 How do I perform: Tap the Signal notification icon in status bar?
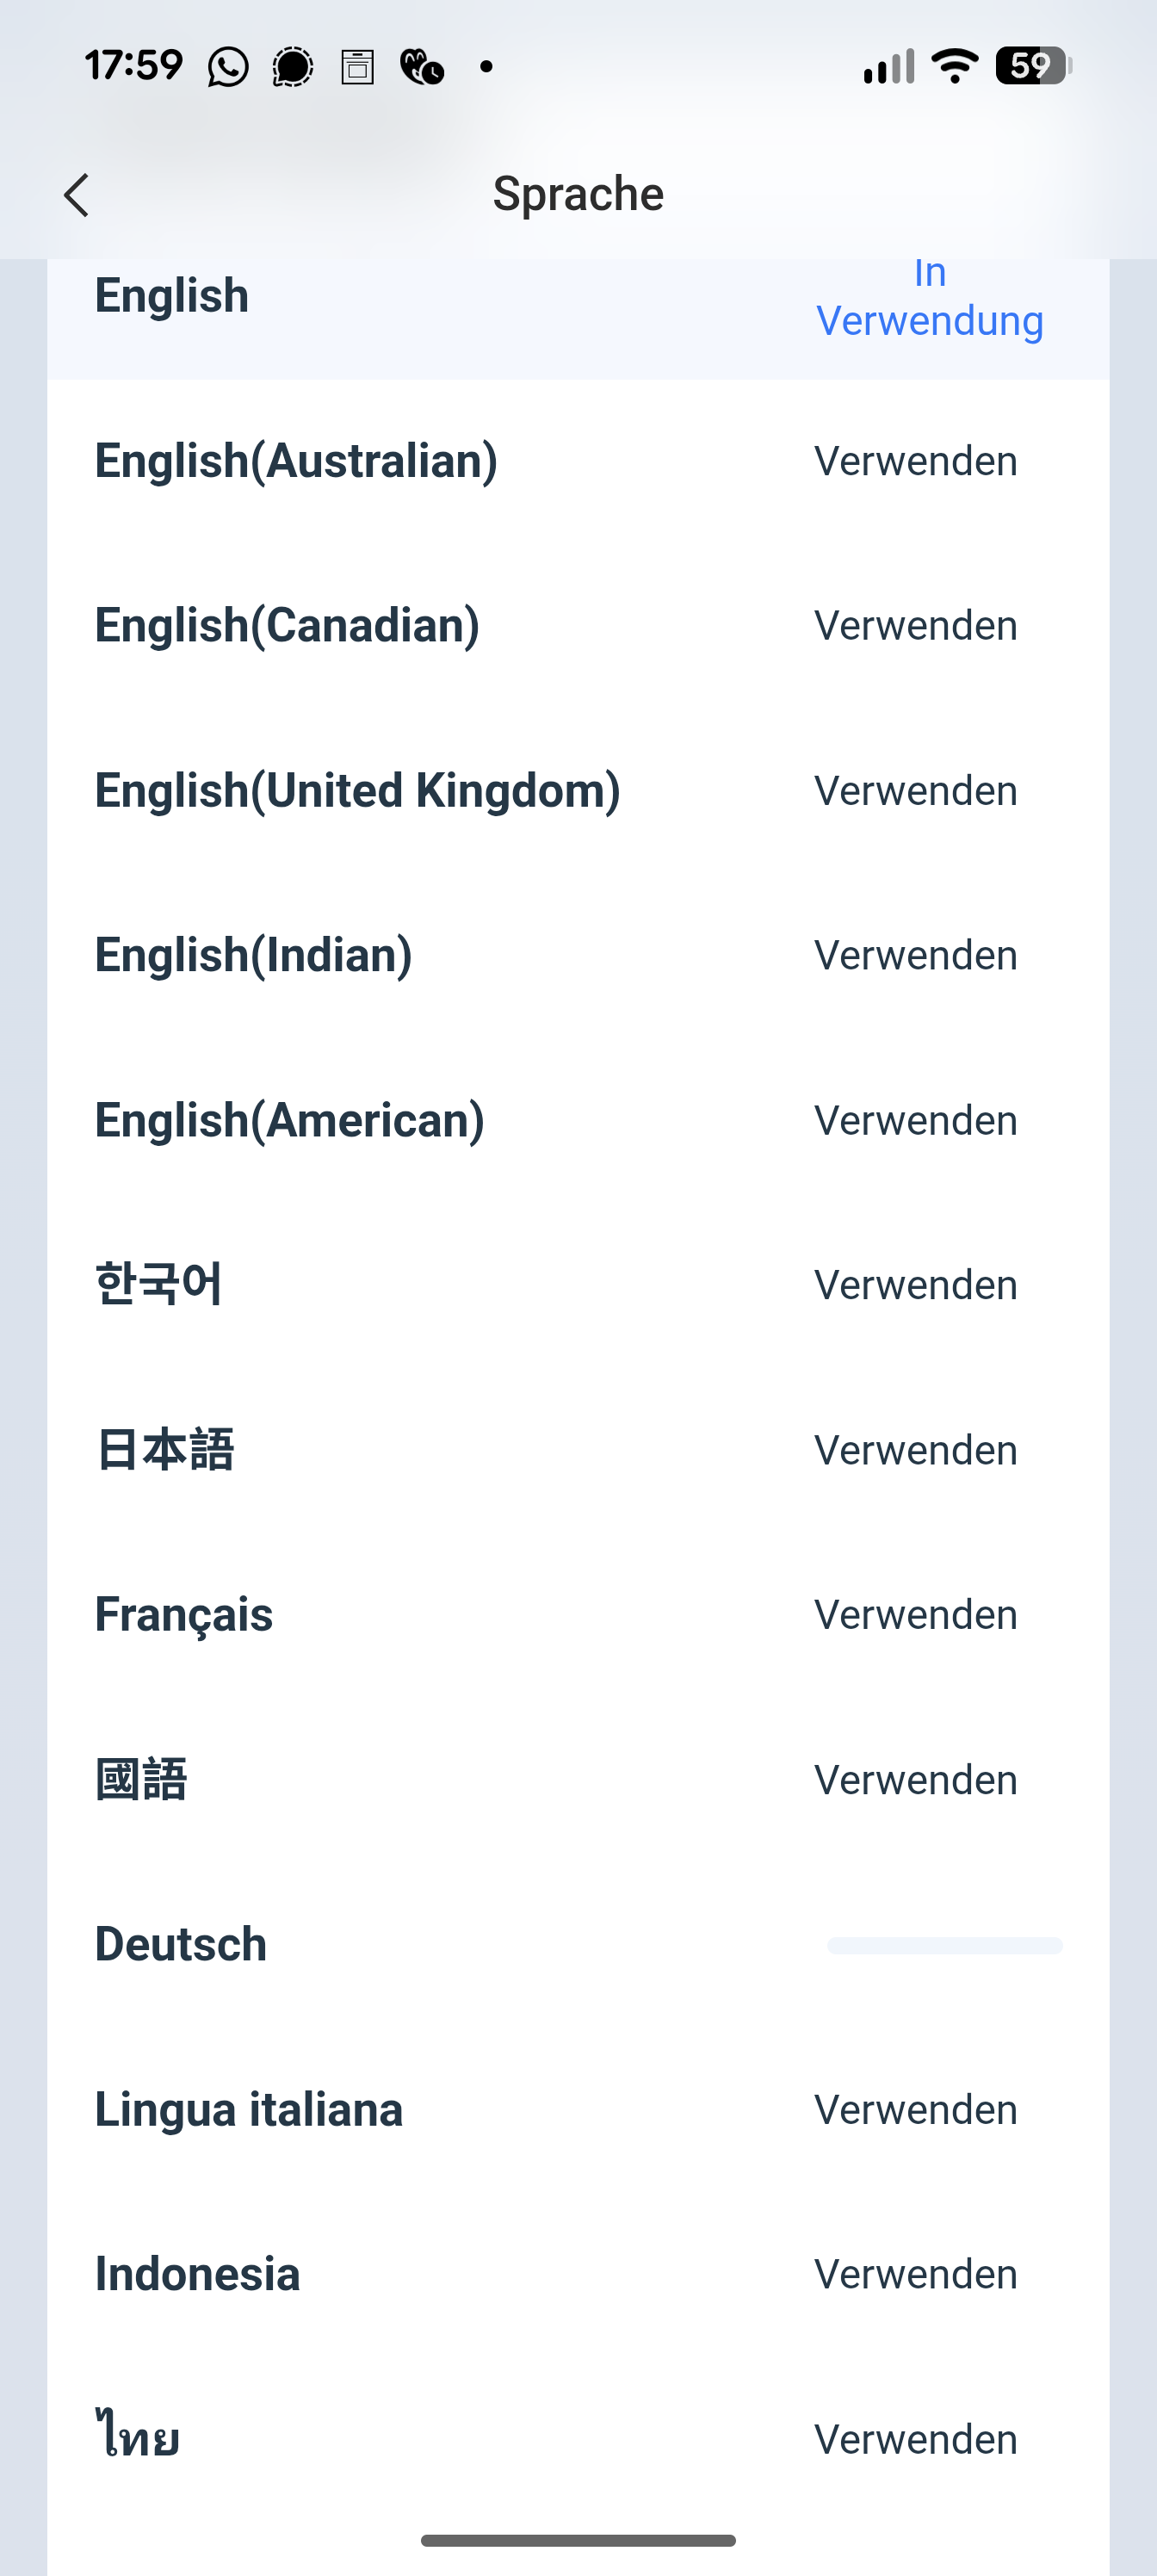(292, 67)
